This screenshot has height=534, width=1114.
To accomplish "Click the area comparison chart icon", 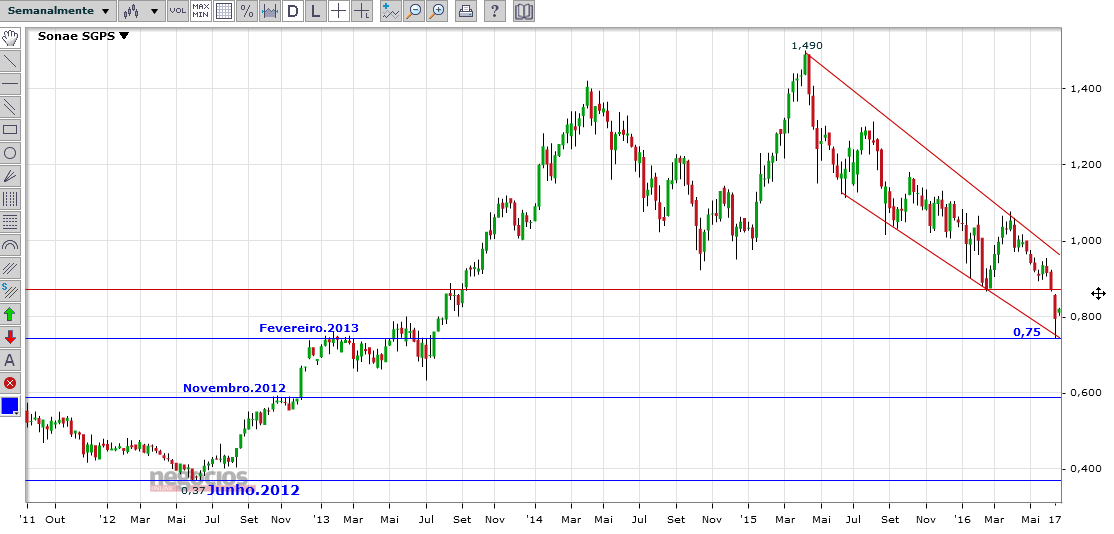I will pyautogui.click(x=269, y=11).
